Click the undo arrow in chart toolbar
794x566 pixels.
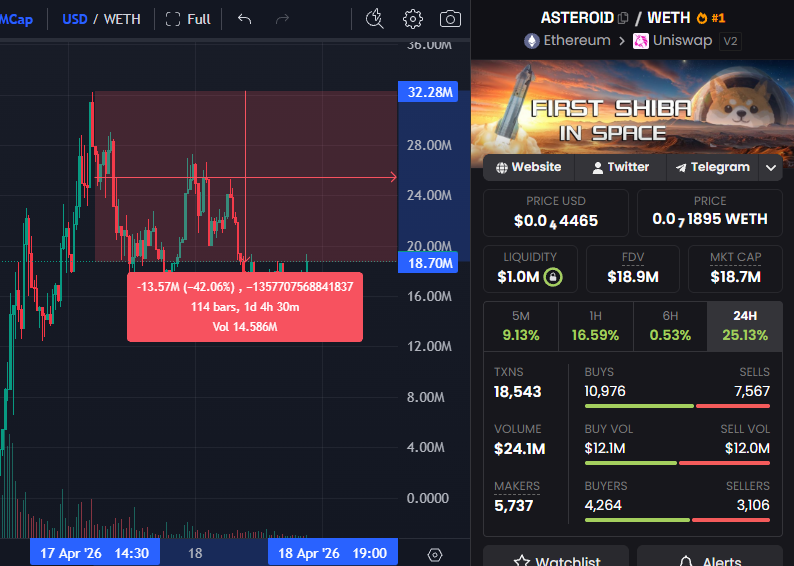tap(245, 19)
